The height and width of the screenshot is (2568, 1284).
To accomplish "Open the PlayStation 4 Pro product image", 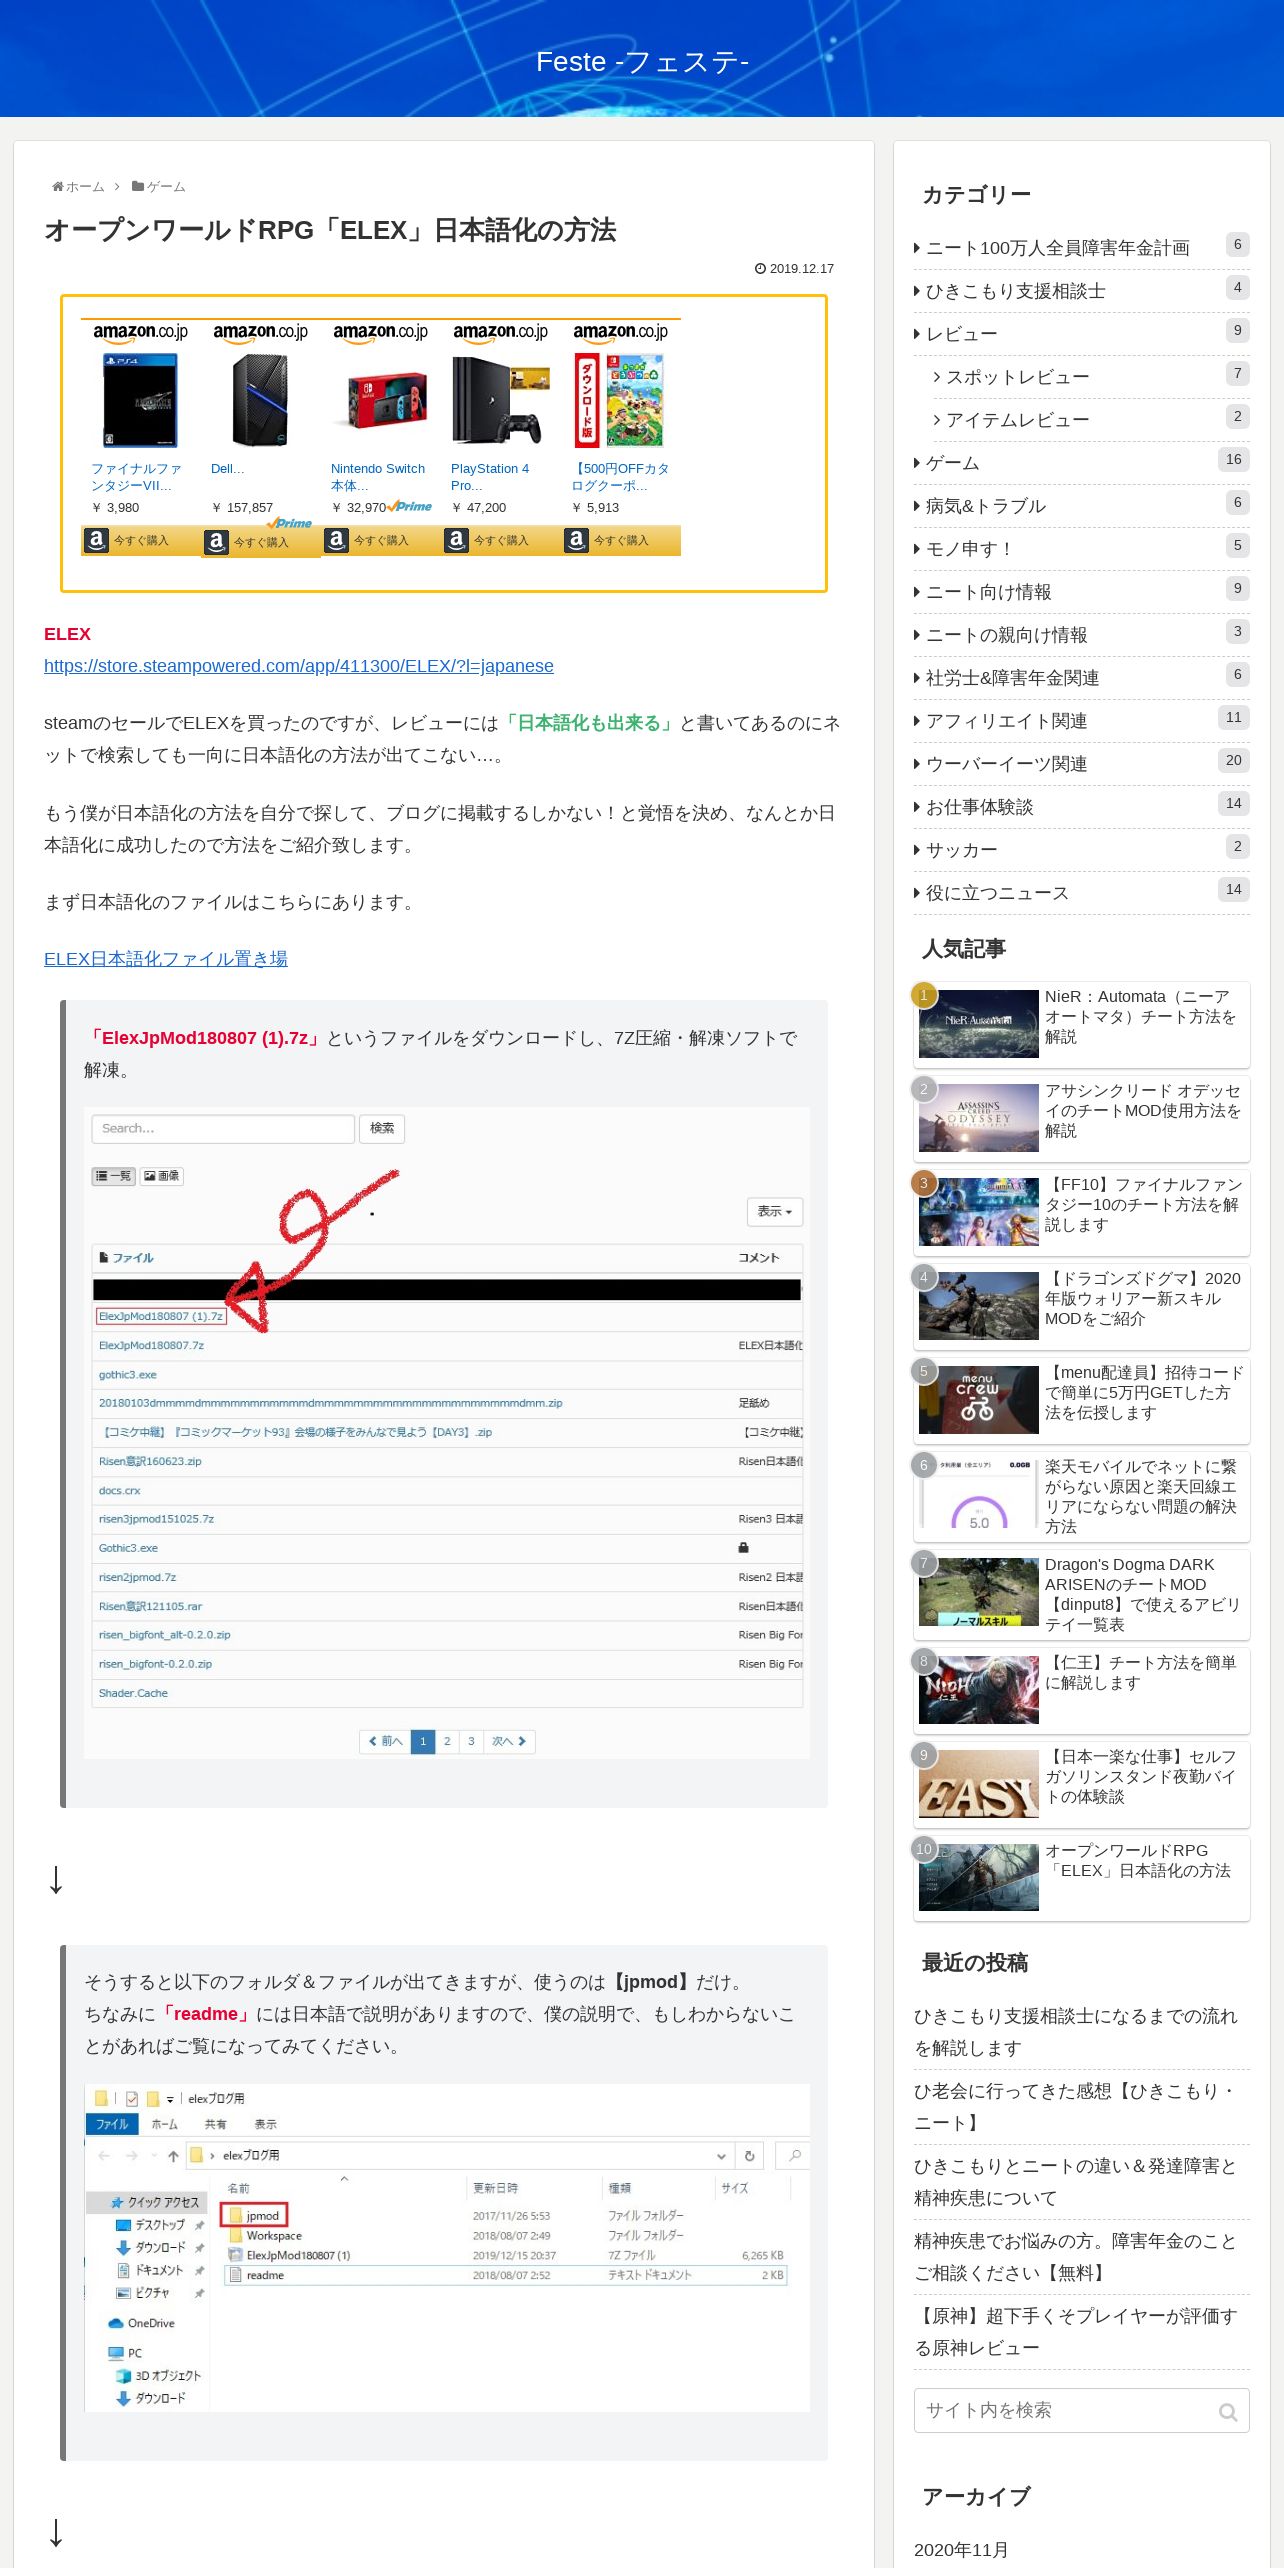I will pos(501,400).
